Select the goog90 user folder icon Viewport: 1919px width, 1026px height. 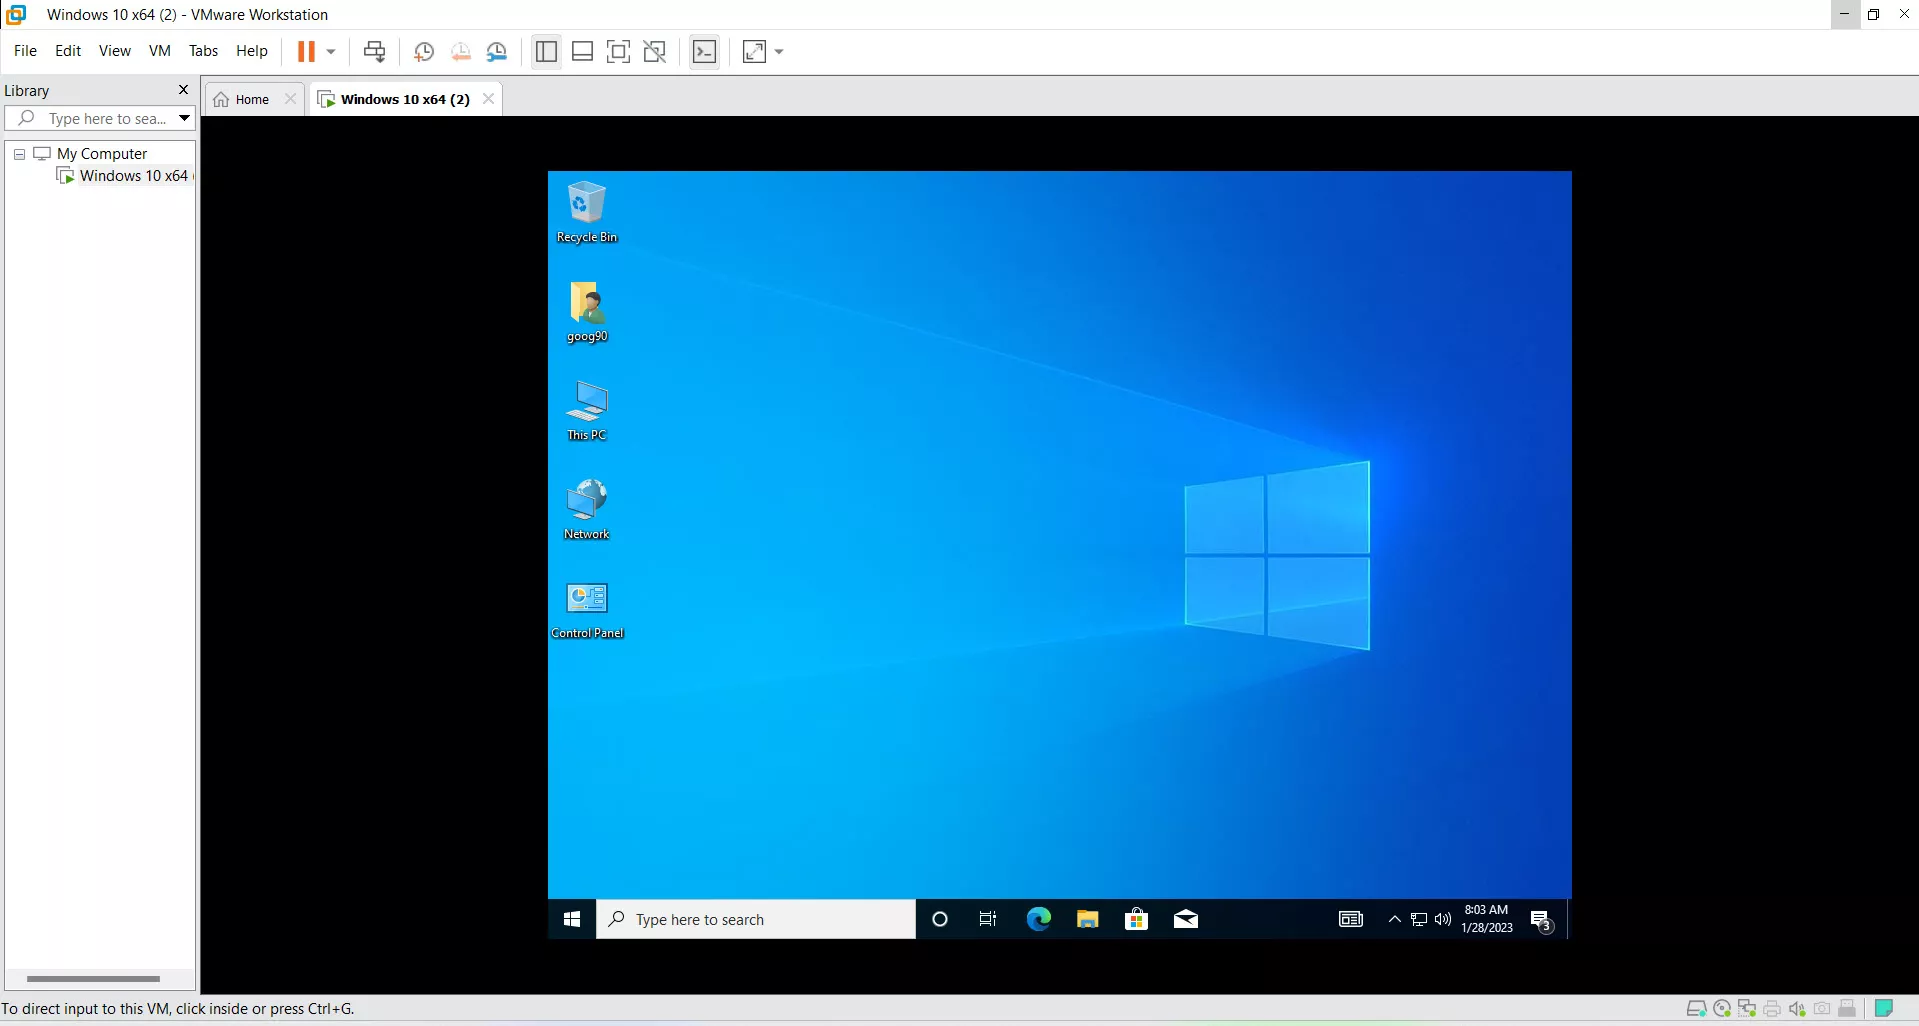pyautogui.click(x=587, y=312)
